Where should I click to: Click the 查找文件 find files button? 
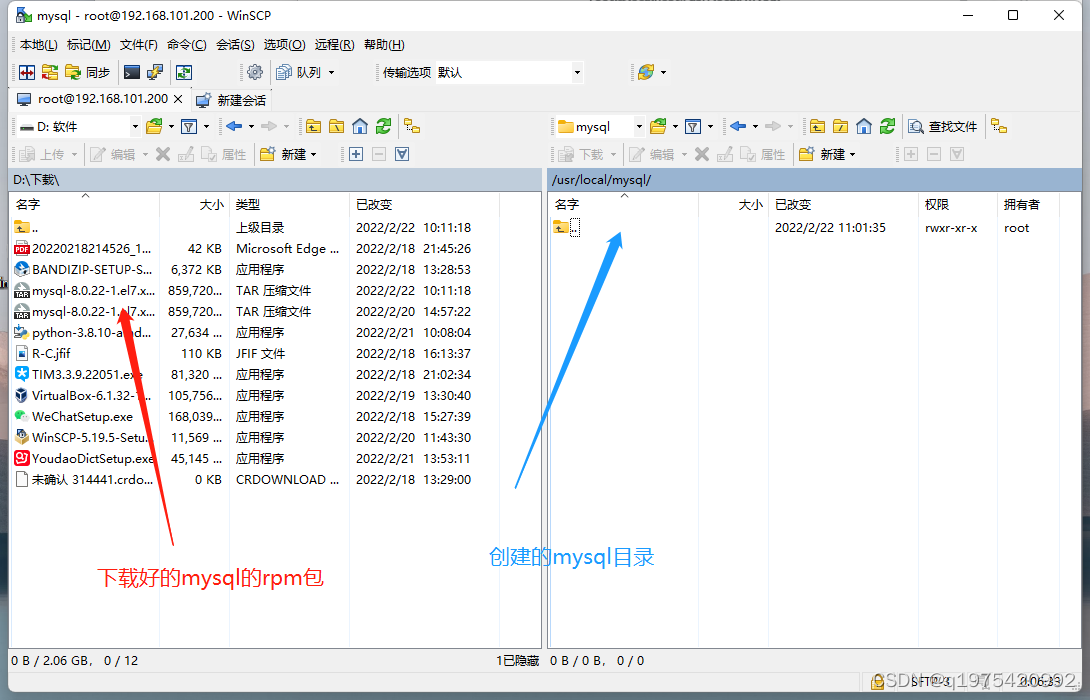[943, 127]
